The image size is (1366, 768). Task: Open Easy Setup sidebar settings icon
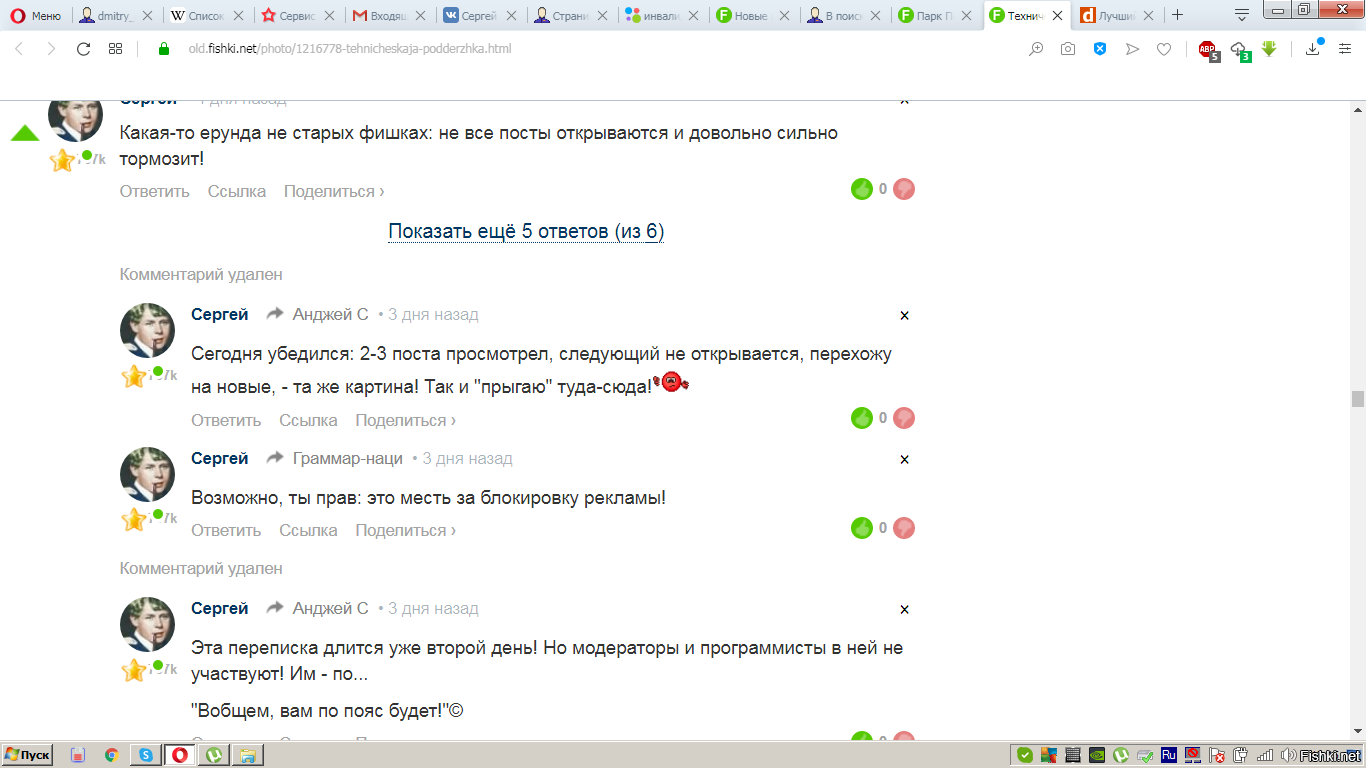click(1345, 49)
